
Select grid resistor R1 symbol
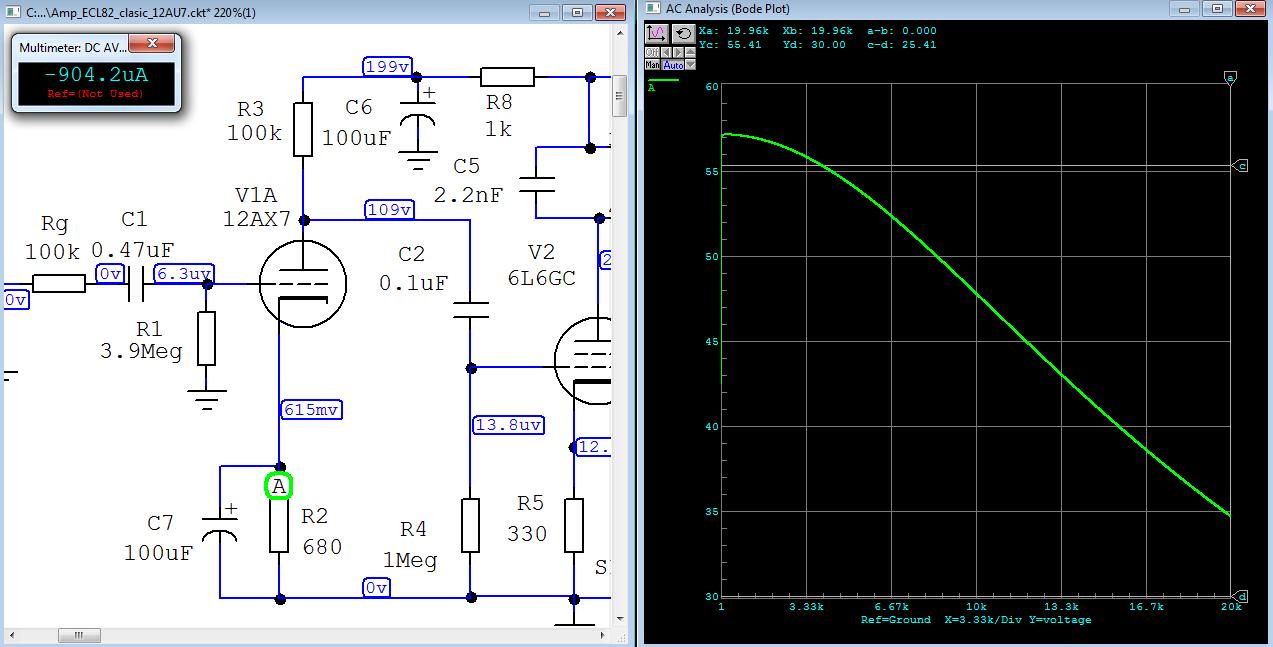click(x=206, y=338)
